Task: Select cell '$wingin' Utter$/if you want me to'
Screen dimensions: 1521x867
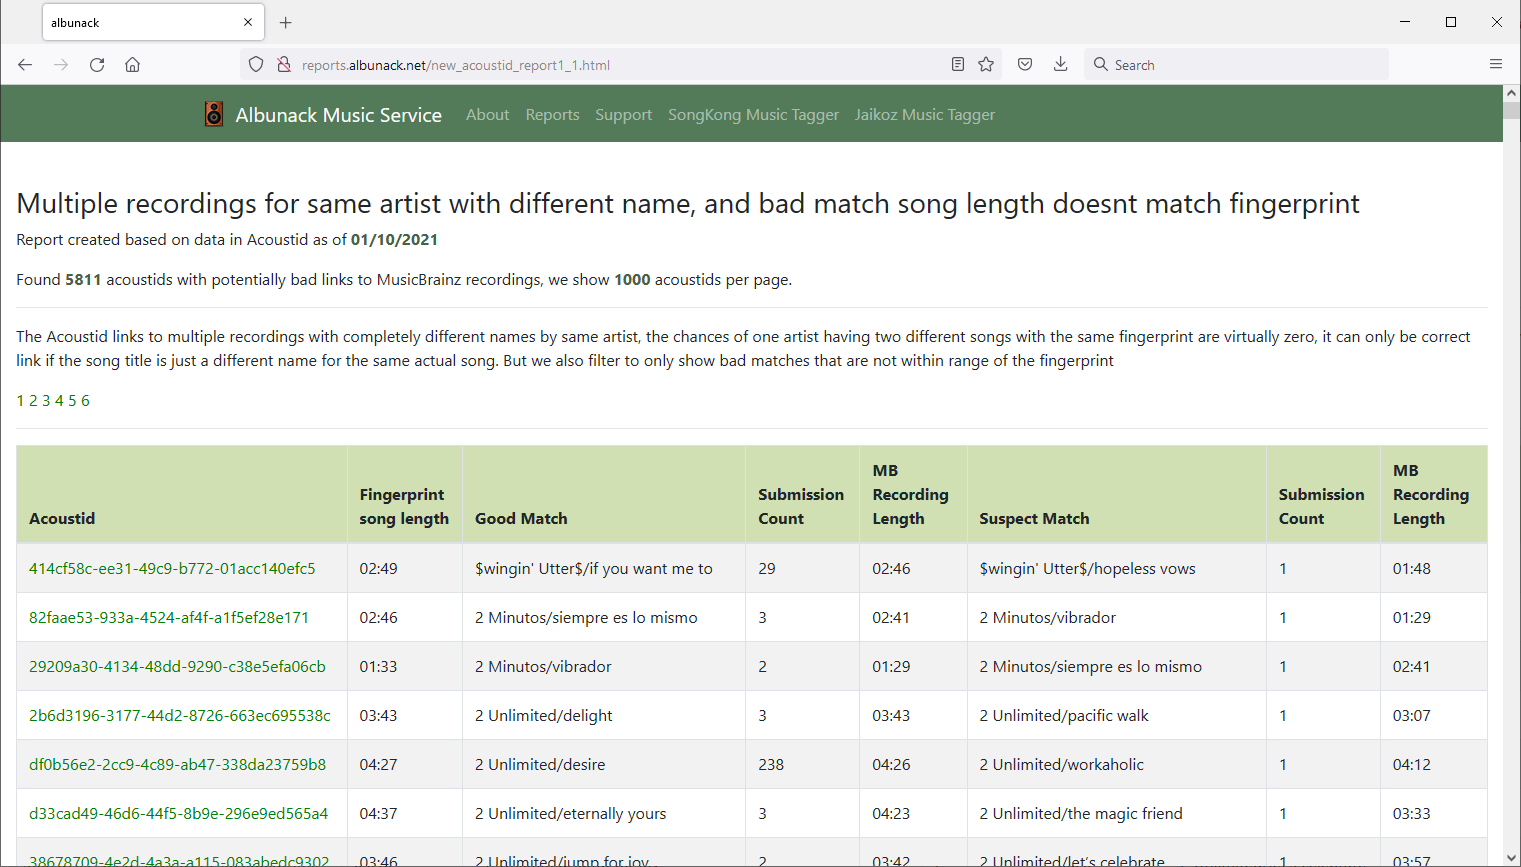Action: [604, 568]
